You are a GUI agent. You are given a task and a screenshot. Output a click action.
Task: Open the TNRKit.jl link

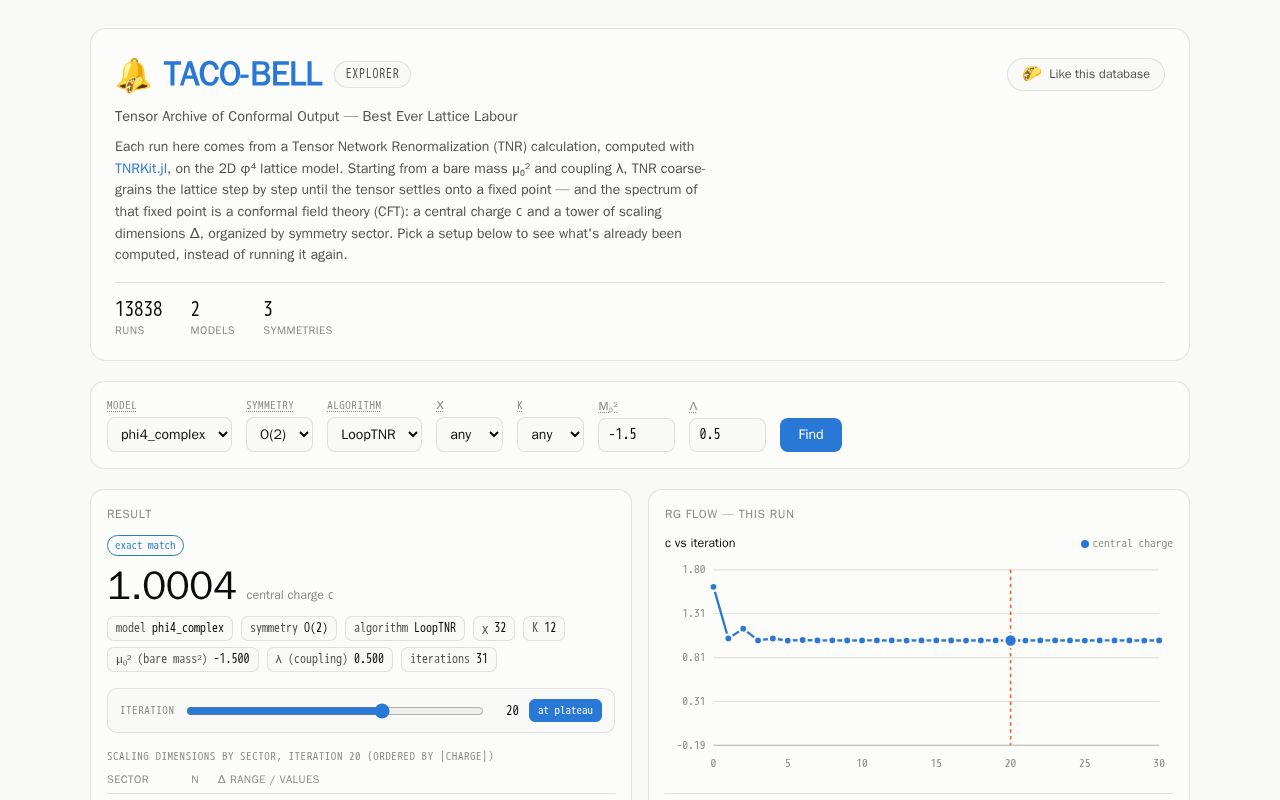141,168
